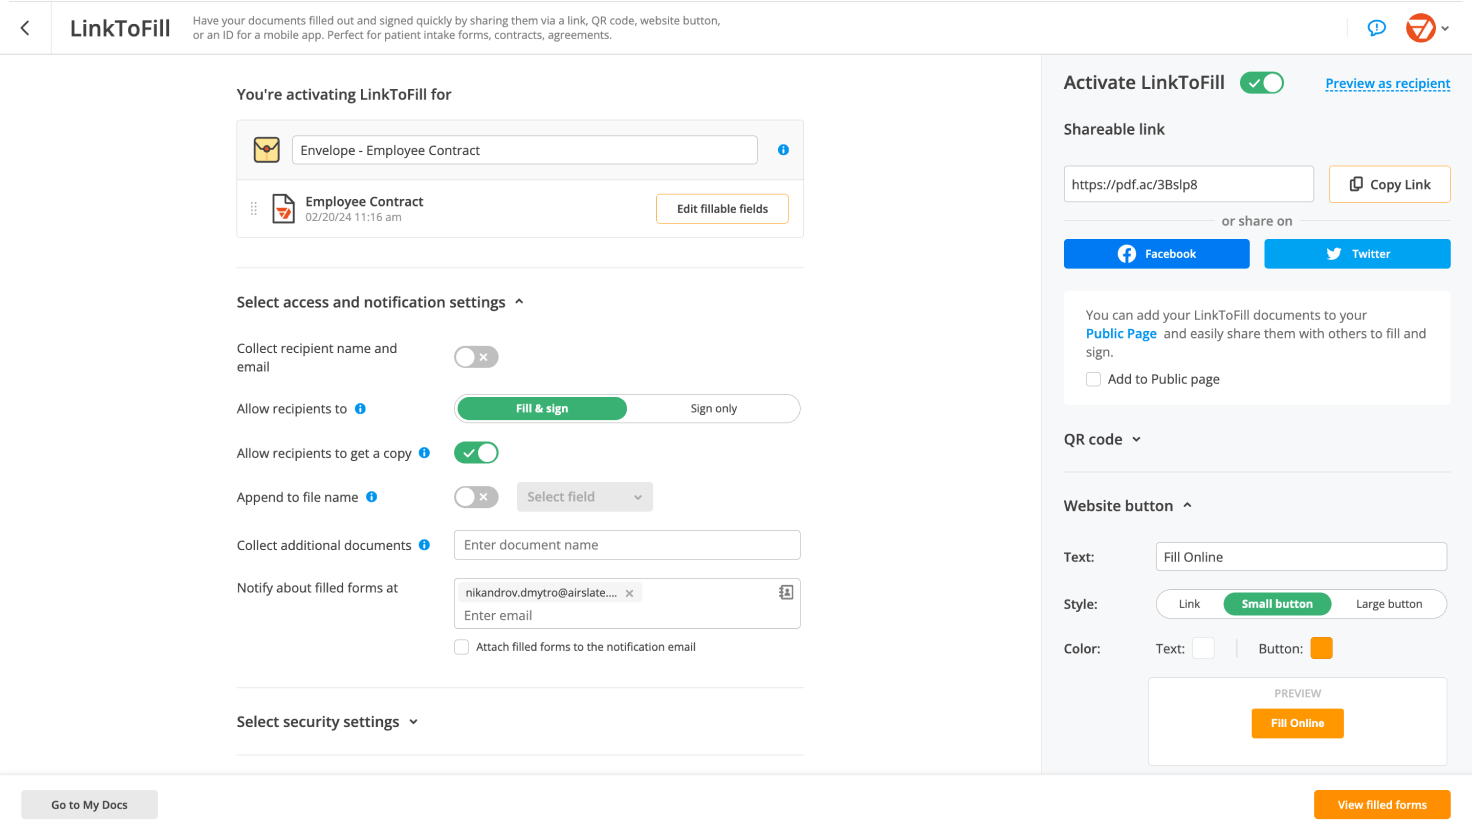The width and height of the screenshot is (1472, 832).
Task: Open the Preview as recipient link
Action: point(1387,84)
